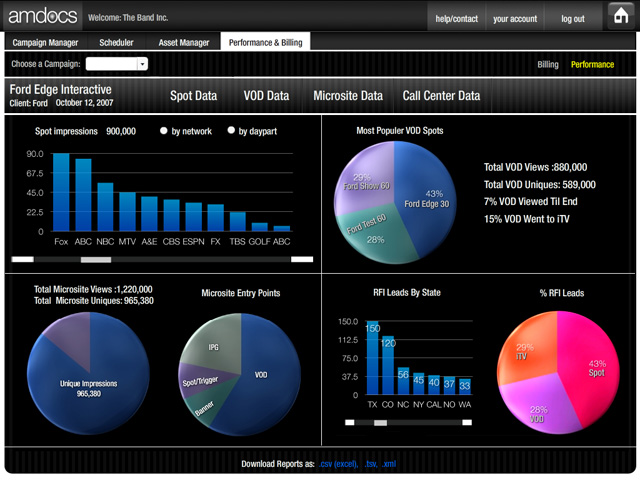This screenshot has height=480, width=640.
Task: Click right end of RFI Leads scrollbar
Action: (467, 422)
